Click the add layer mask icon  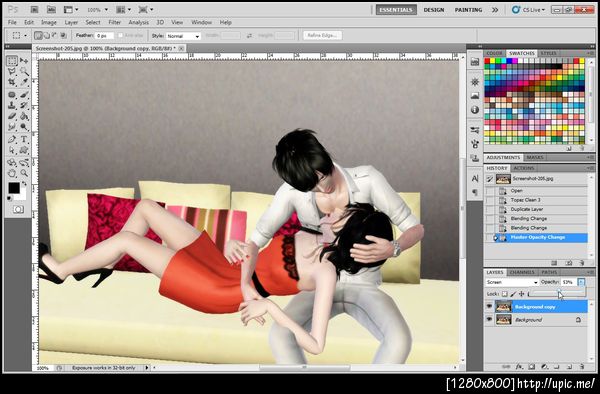coord(532,366)
